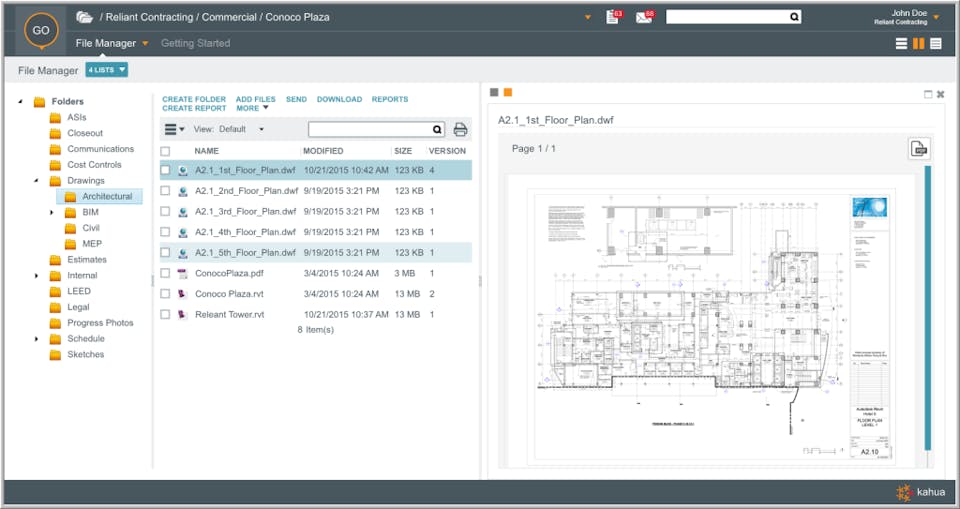Click the magnifier in file search box
This screenshot has width=960, height=509.
tap(437, 129)
